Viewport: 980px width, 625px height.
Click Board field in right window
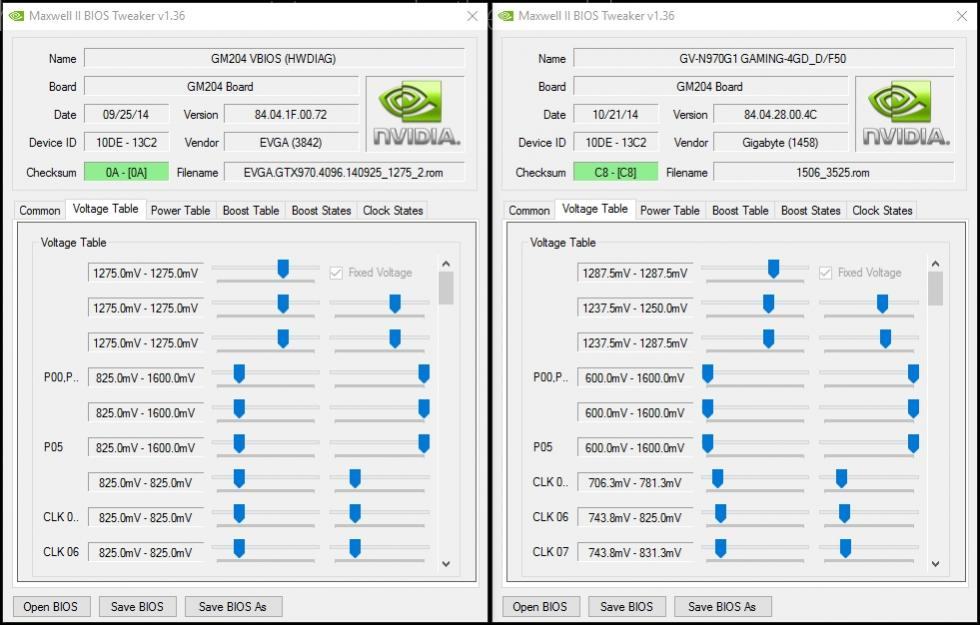coord(710,87)
